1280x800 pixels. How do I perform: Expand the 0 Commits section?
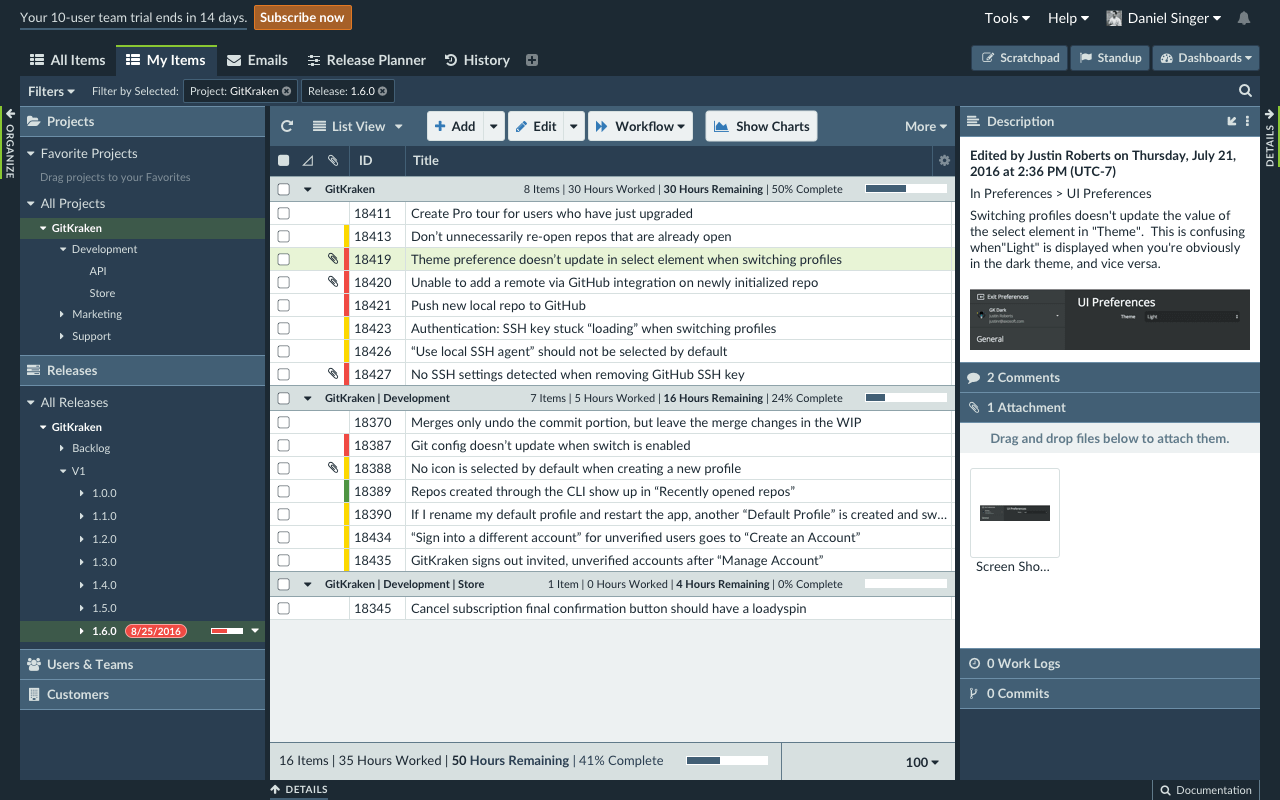click(x=1110, y=693)
